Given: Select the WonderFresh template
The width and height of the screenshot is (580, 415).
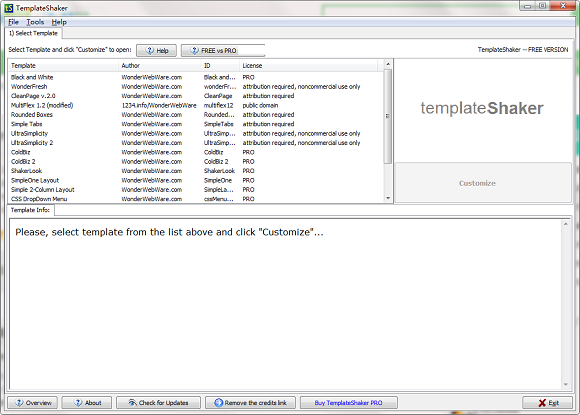Looking at the screenshot, I should pyautogui.click(x=196, y=87).
